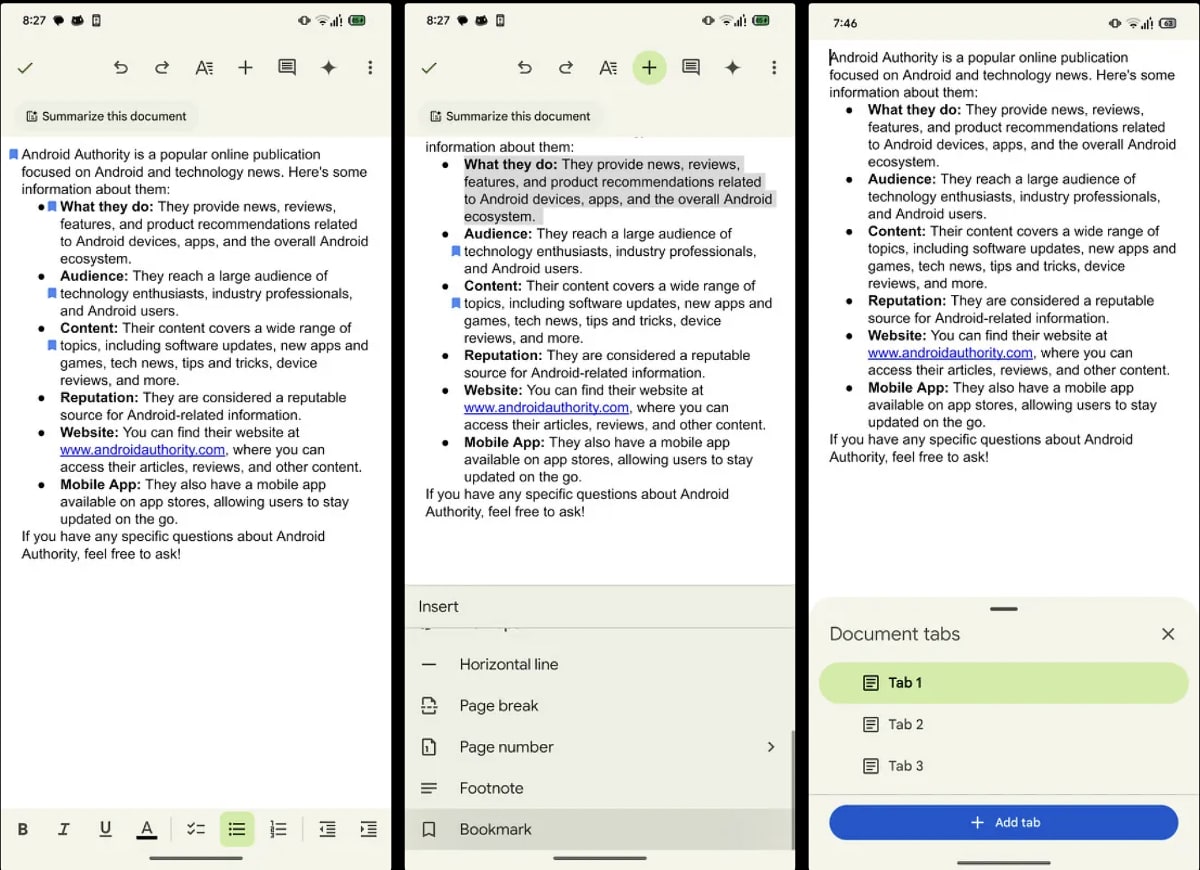1200x870 pixels.
Task: Expand the Page number submenu
Action: pos(770,747)
